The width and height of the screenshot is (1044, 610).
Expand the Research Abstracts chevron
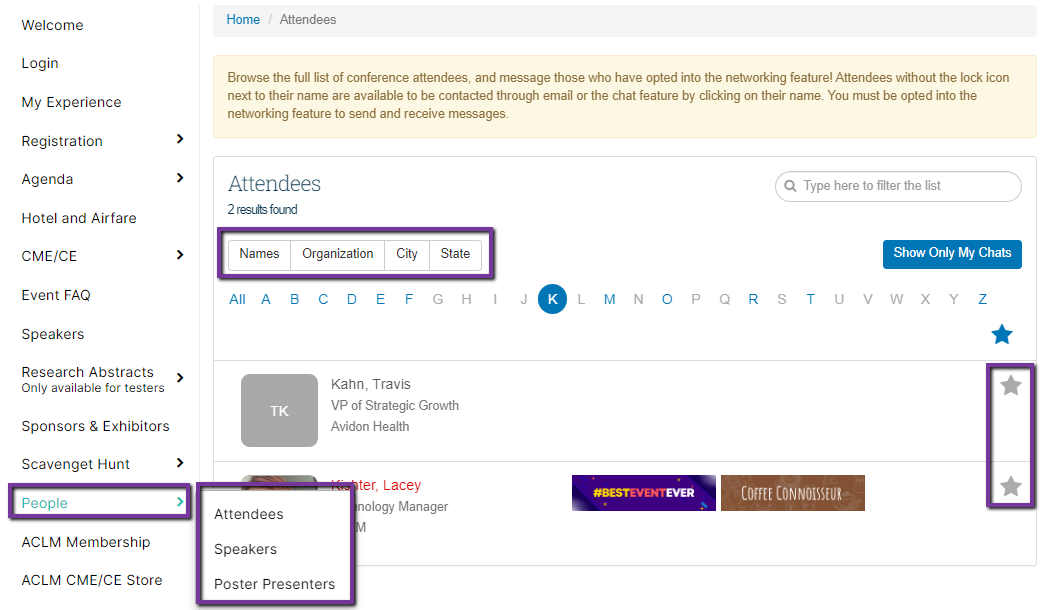(x=180, y=378)
